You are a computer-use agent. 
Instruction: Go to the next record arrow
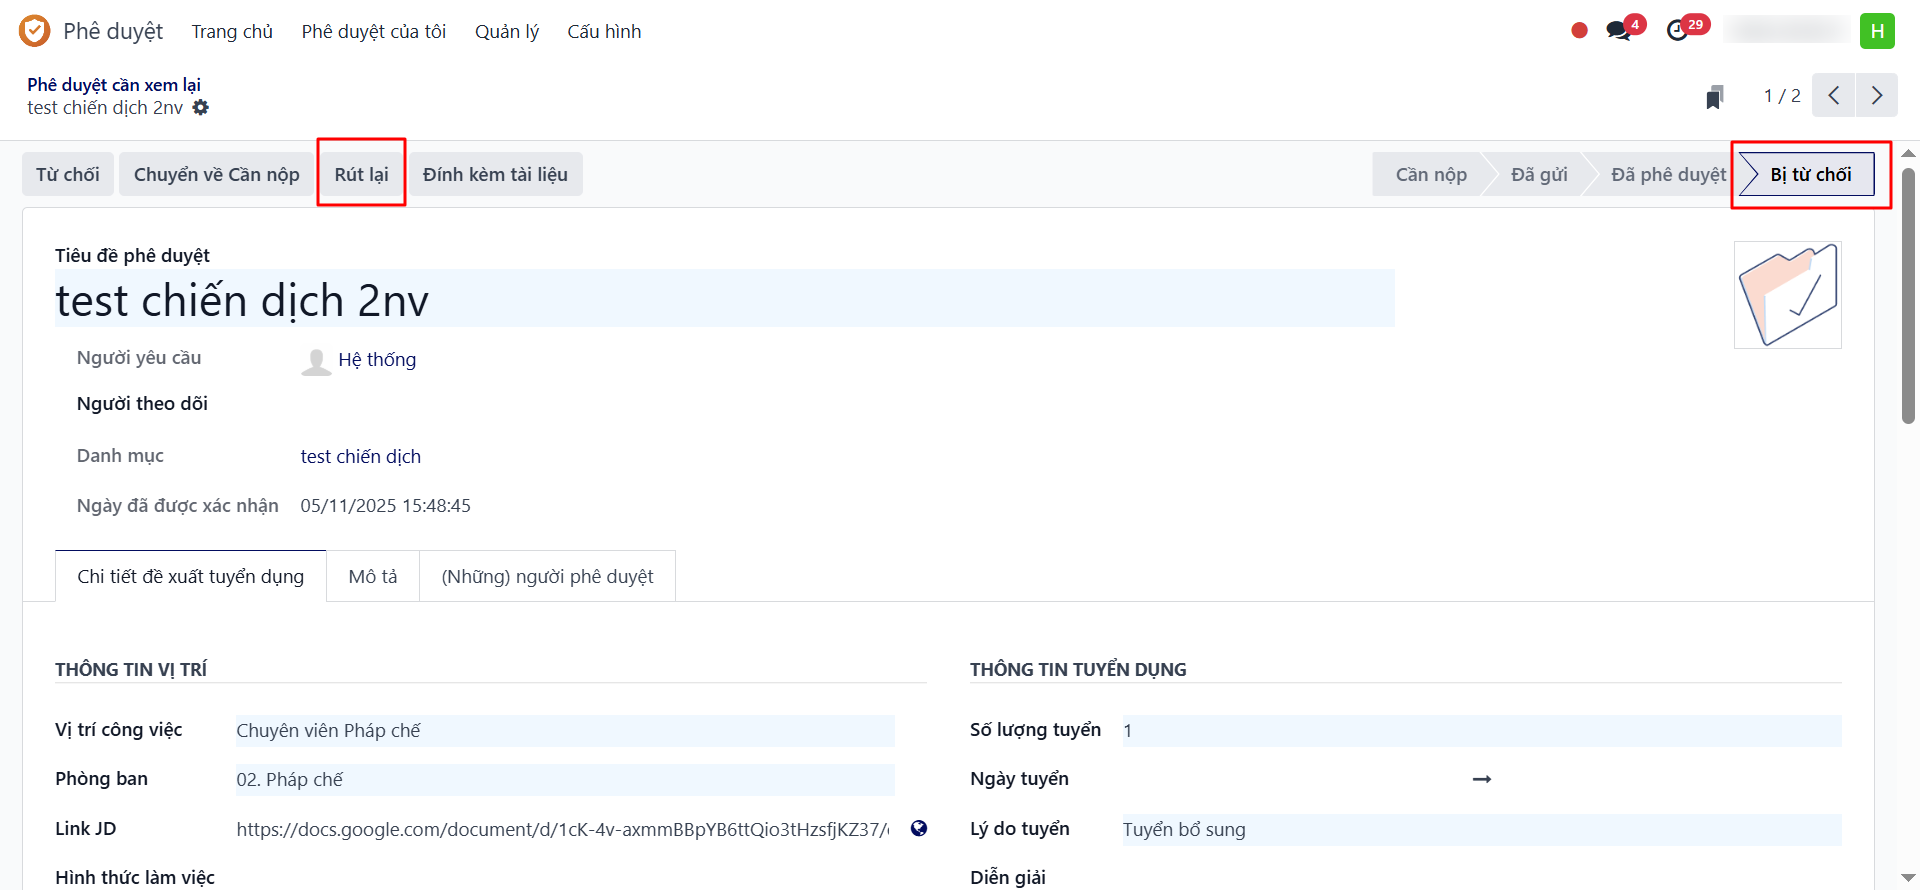[x=1876, y=96]
